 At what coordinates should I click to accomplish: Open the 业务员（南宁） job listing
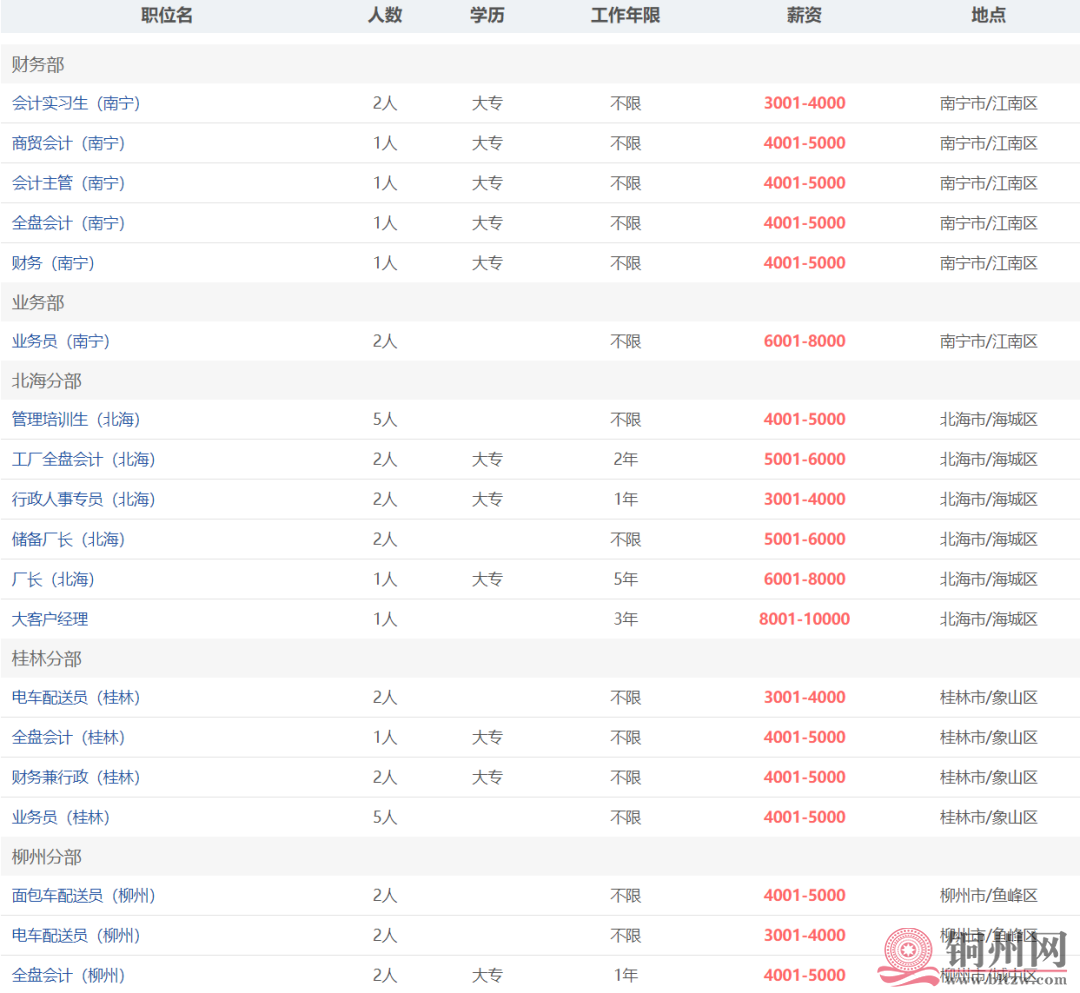[61, 341]
